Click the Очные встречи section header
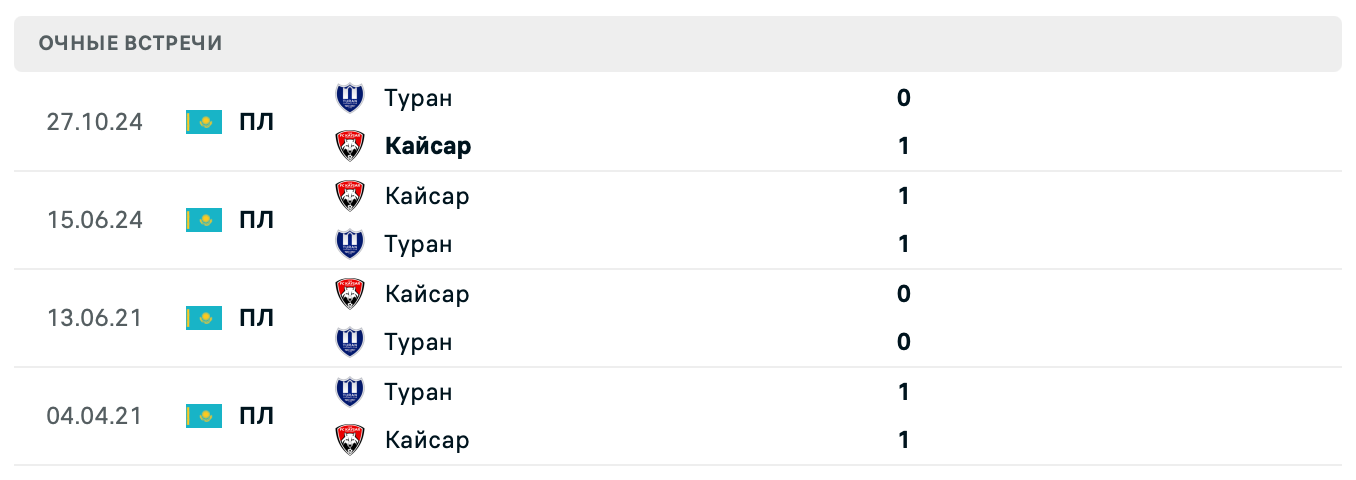 tap(130, 43)
